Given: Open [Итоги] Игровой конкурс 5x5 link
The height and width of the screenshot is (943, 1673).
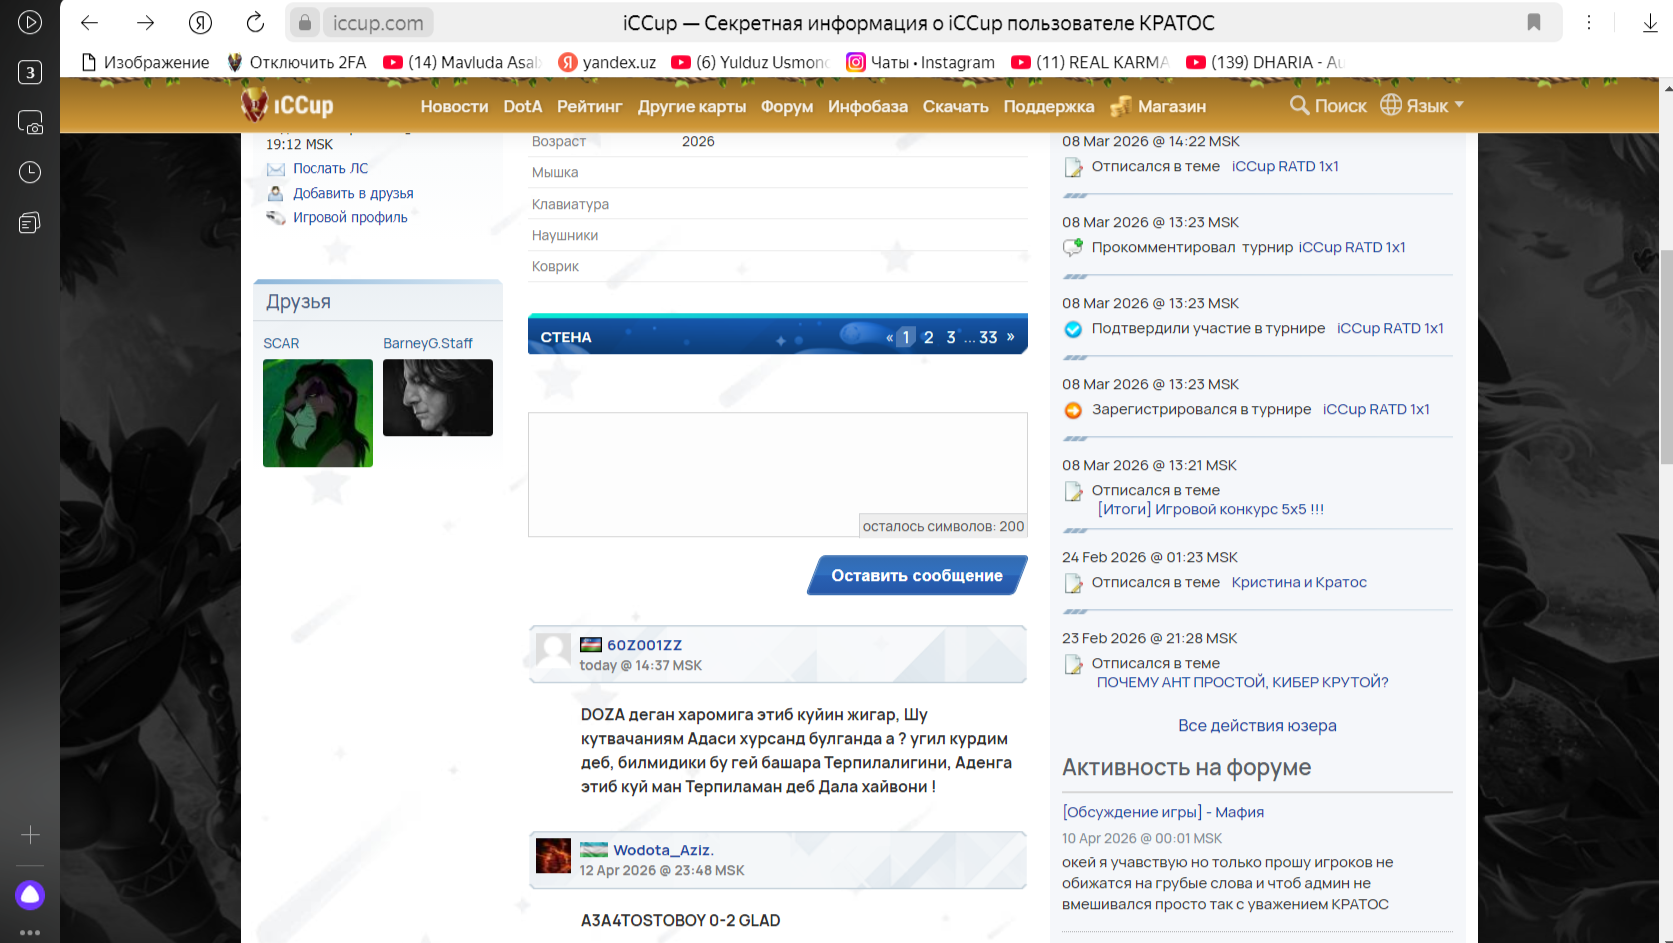Looking at the screenshot, I should tap(1210, 509).
